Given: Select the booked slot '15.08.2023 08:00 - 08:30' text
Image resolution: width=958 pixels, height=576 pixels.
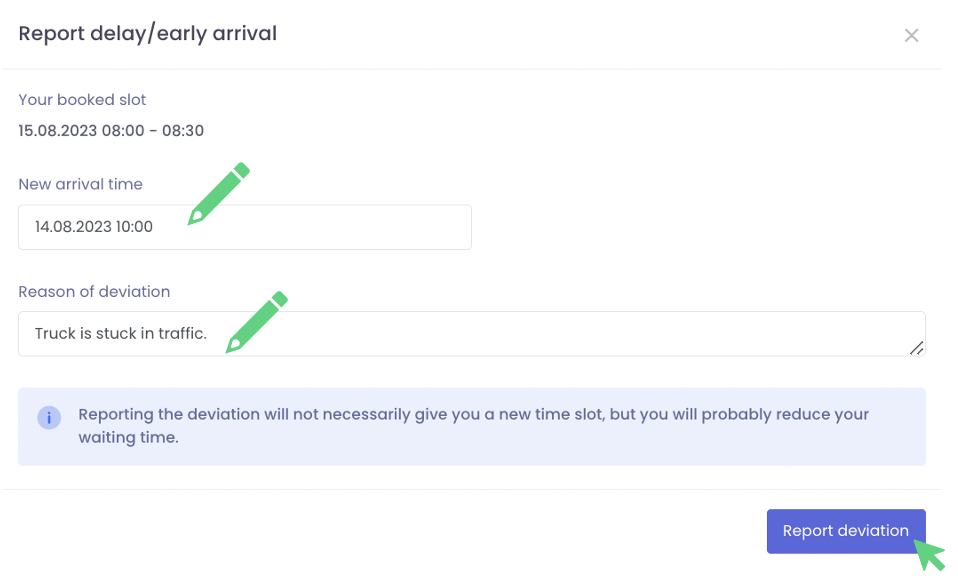Looking at the screenshot, I should (111, 131).
